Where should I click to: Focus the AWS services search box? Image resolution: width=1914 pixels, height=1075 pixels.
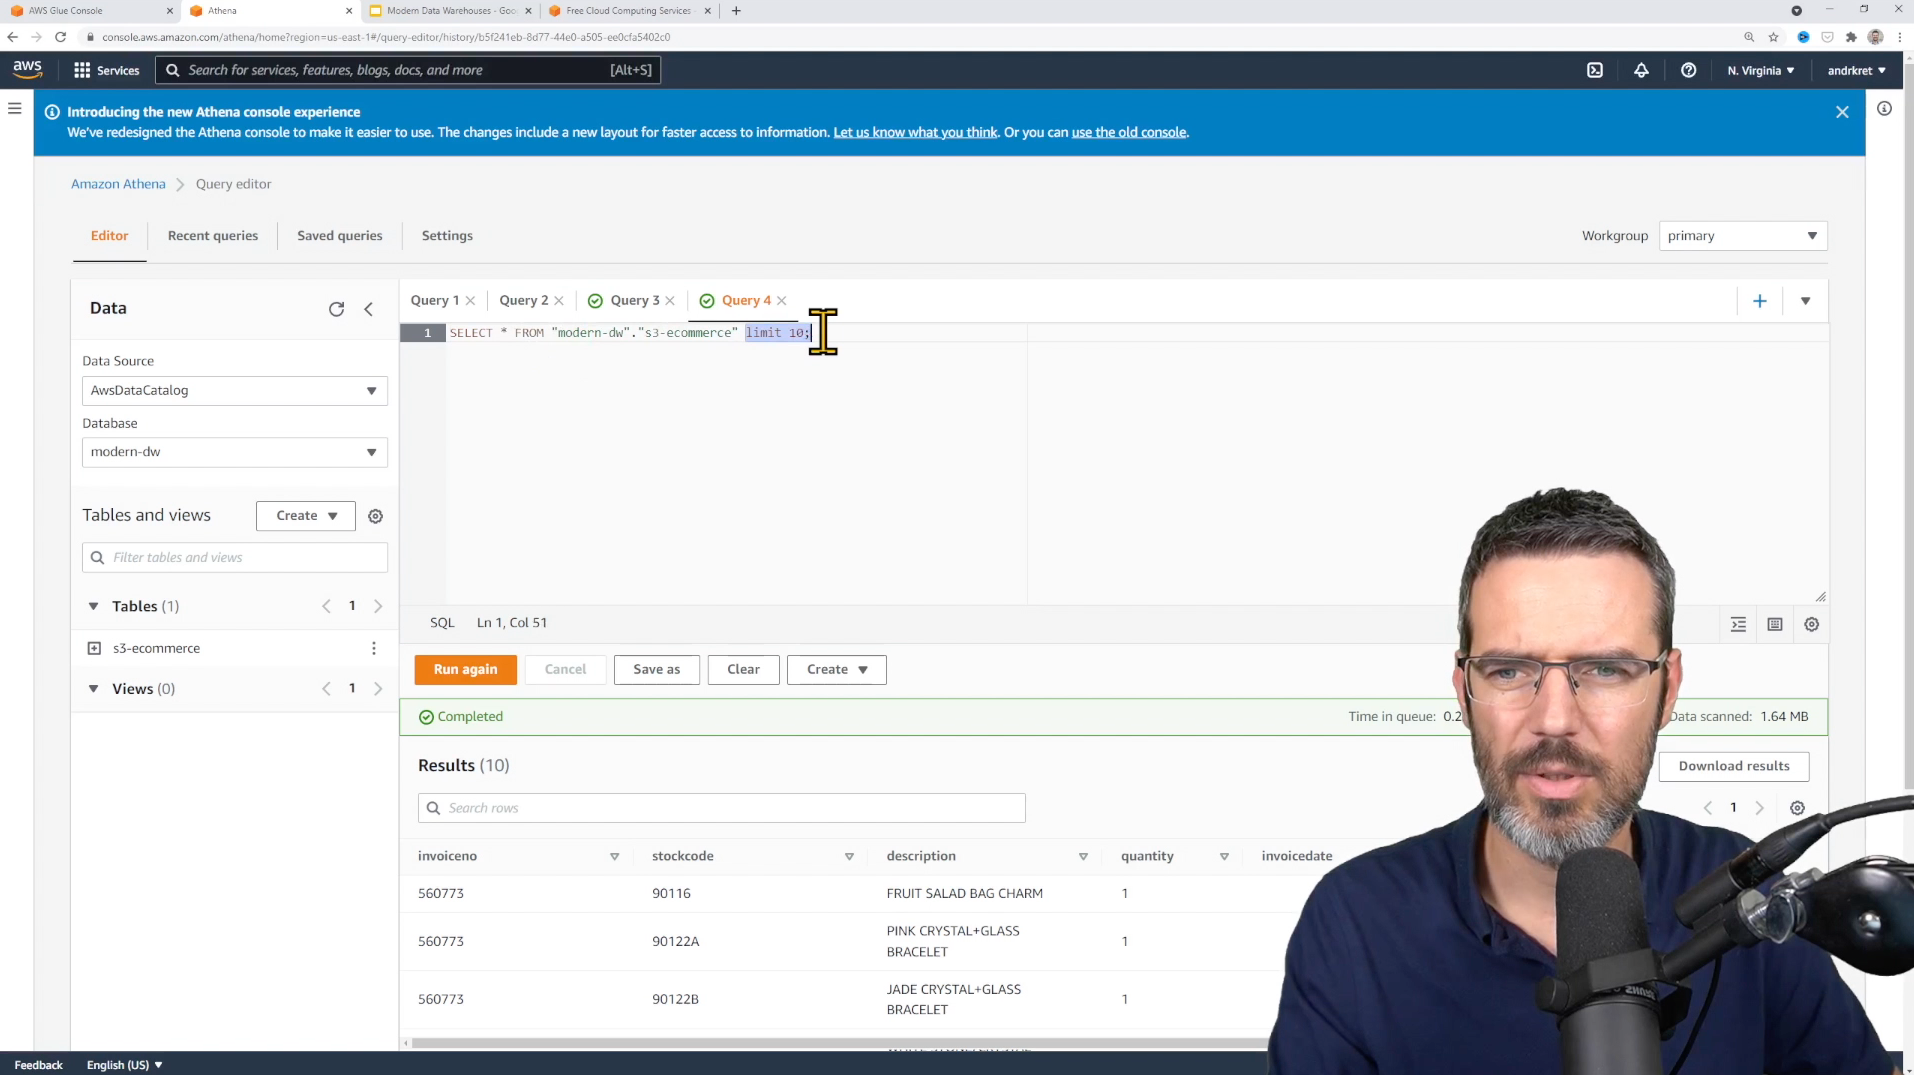tap(408, 70)
